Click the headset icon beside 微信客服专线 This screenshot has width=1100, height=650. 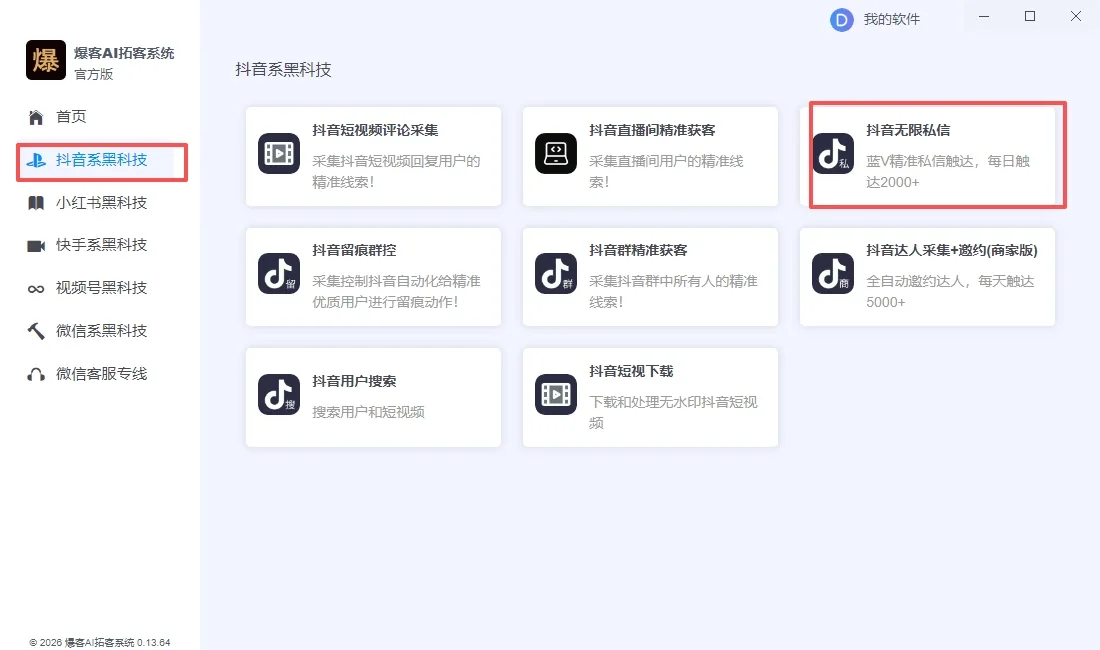[x=36, y=374]
